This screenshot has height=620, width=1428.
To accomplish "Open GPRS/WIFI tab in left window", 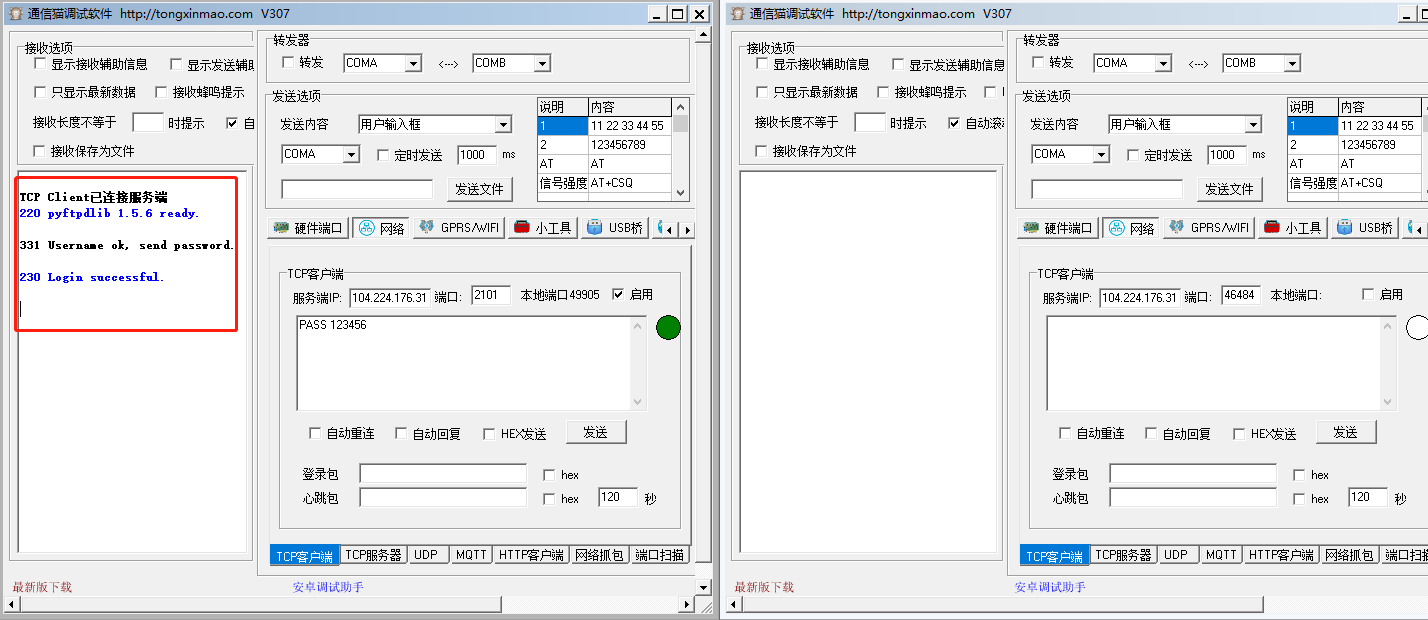I will pos(458,228).
